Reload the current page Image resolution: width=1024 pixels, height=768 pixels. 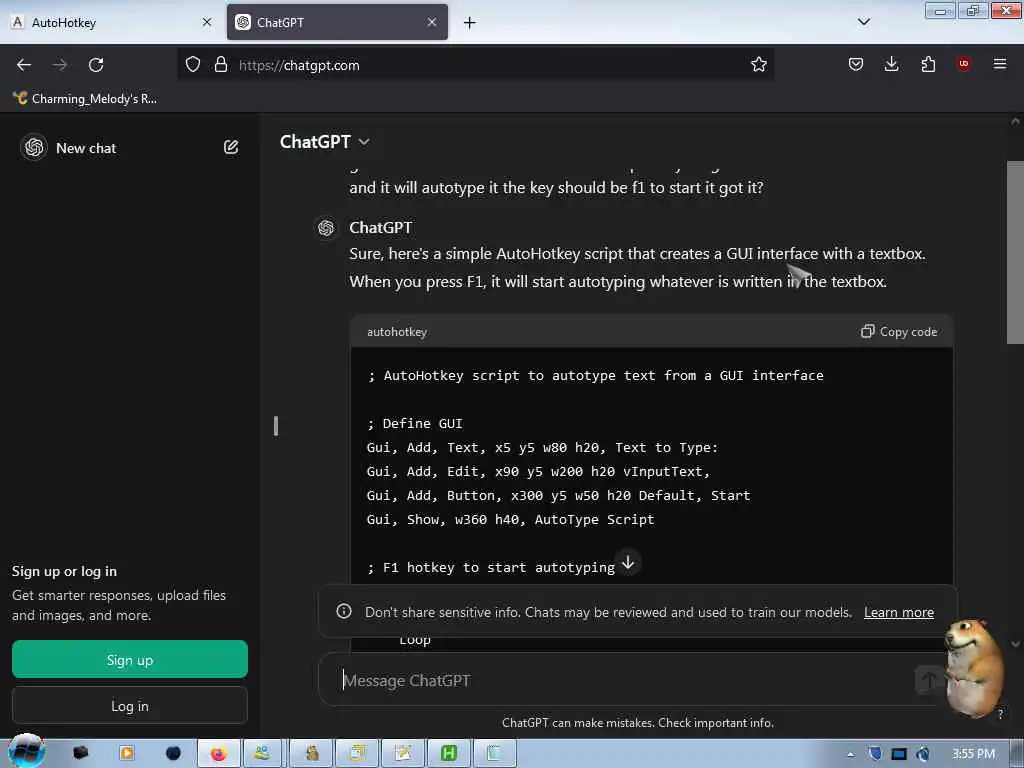click(x=96, y=65)
